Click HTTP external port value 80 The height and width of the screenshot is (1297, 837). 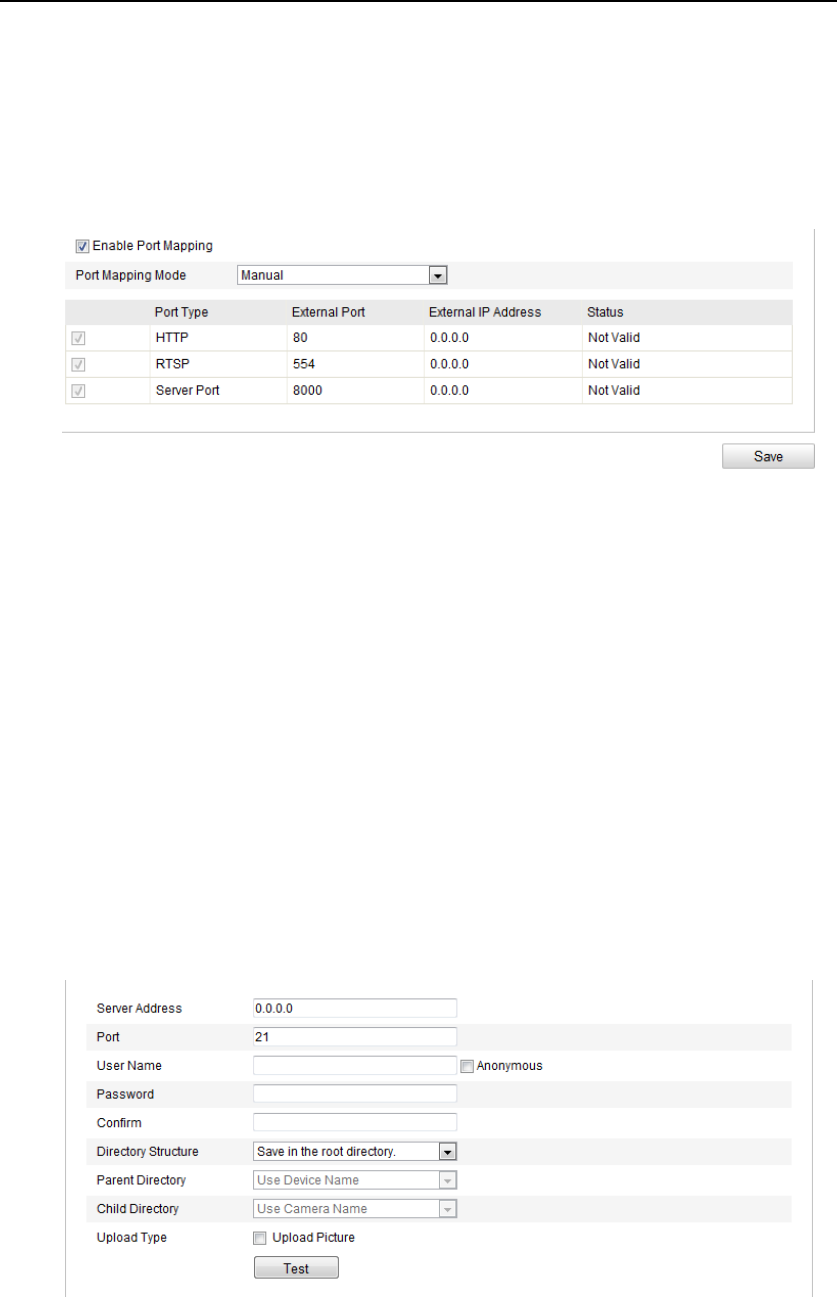click(x=299, y=338)
